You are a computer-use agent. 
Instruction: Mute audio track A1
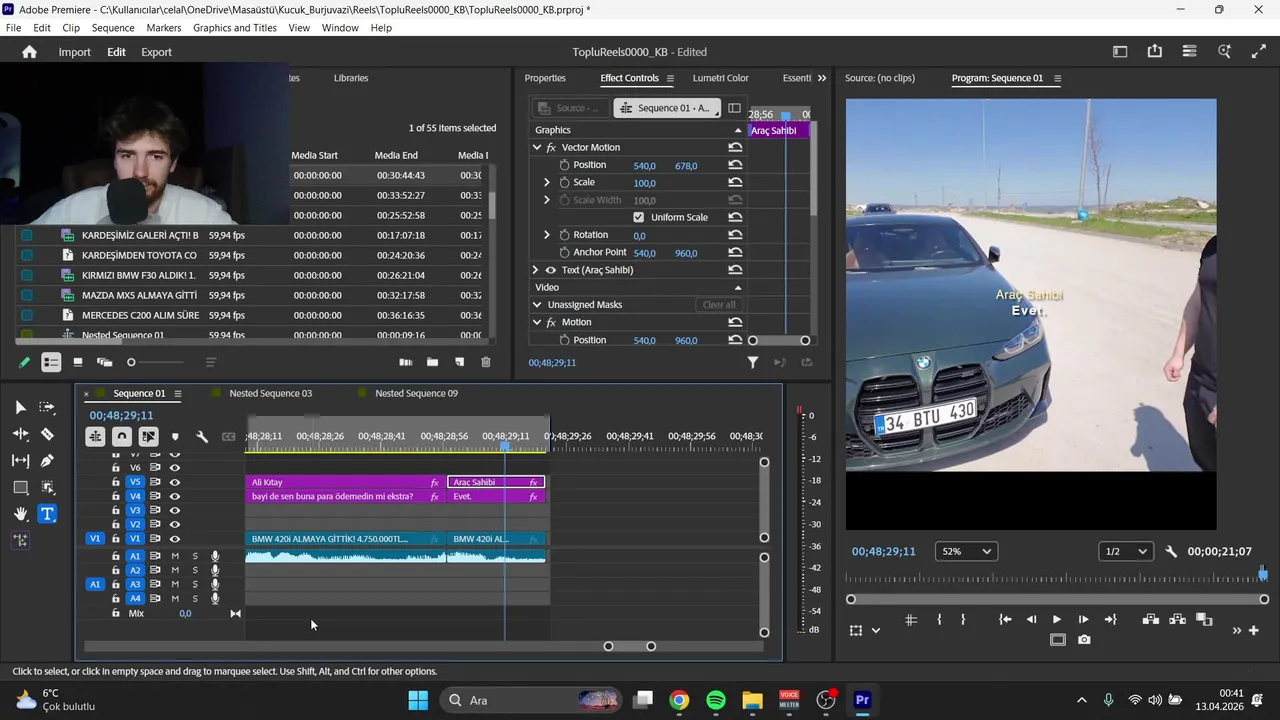coord(175,556)
